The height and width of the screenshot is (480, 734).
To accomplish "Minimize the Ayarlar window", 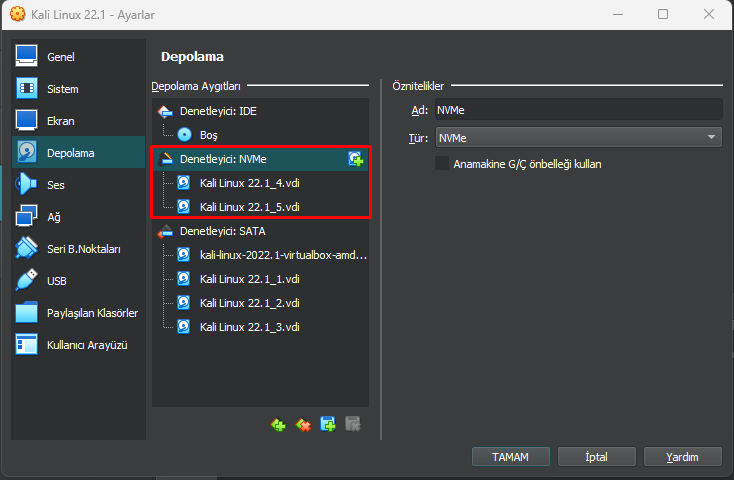I will [x=618, y=15].
